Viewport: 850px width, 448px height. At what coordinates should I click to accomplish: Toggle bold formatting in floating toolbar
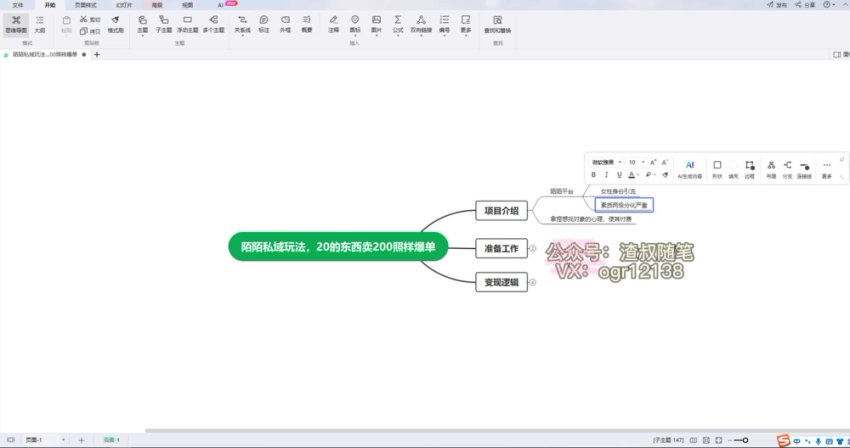594,175
